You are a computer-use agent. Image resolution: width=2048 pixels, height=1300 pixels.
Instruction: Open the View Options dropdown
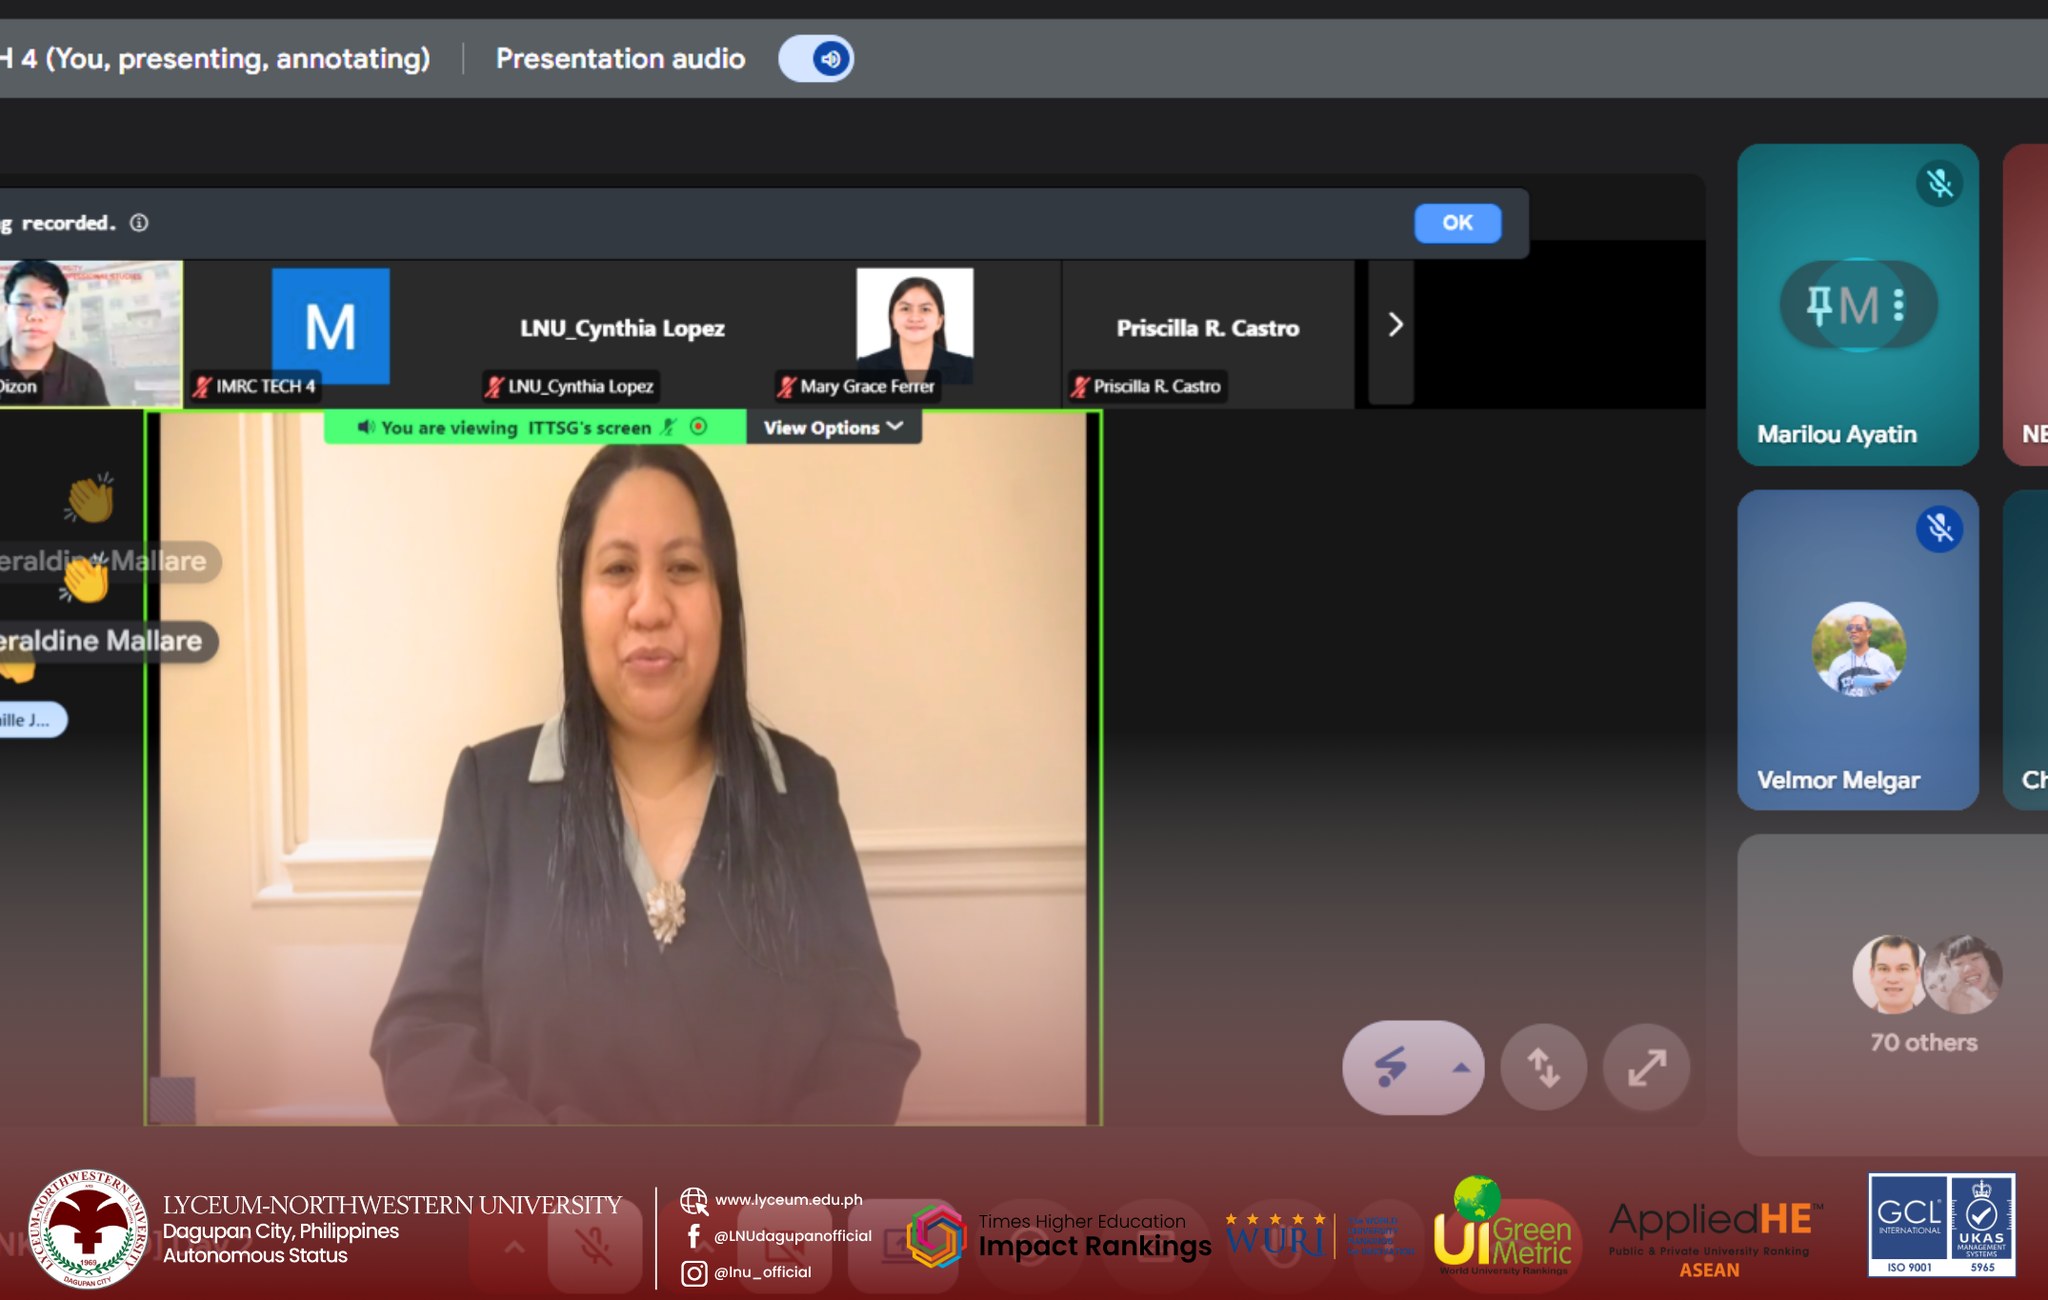(833, 428)
